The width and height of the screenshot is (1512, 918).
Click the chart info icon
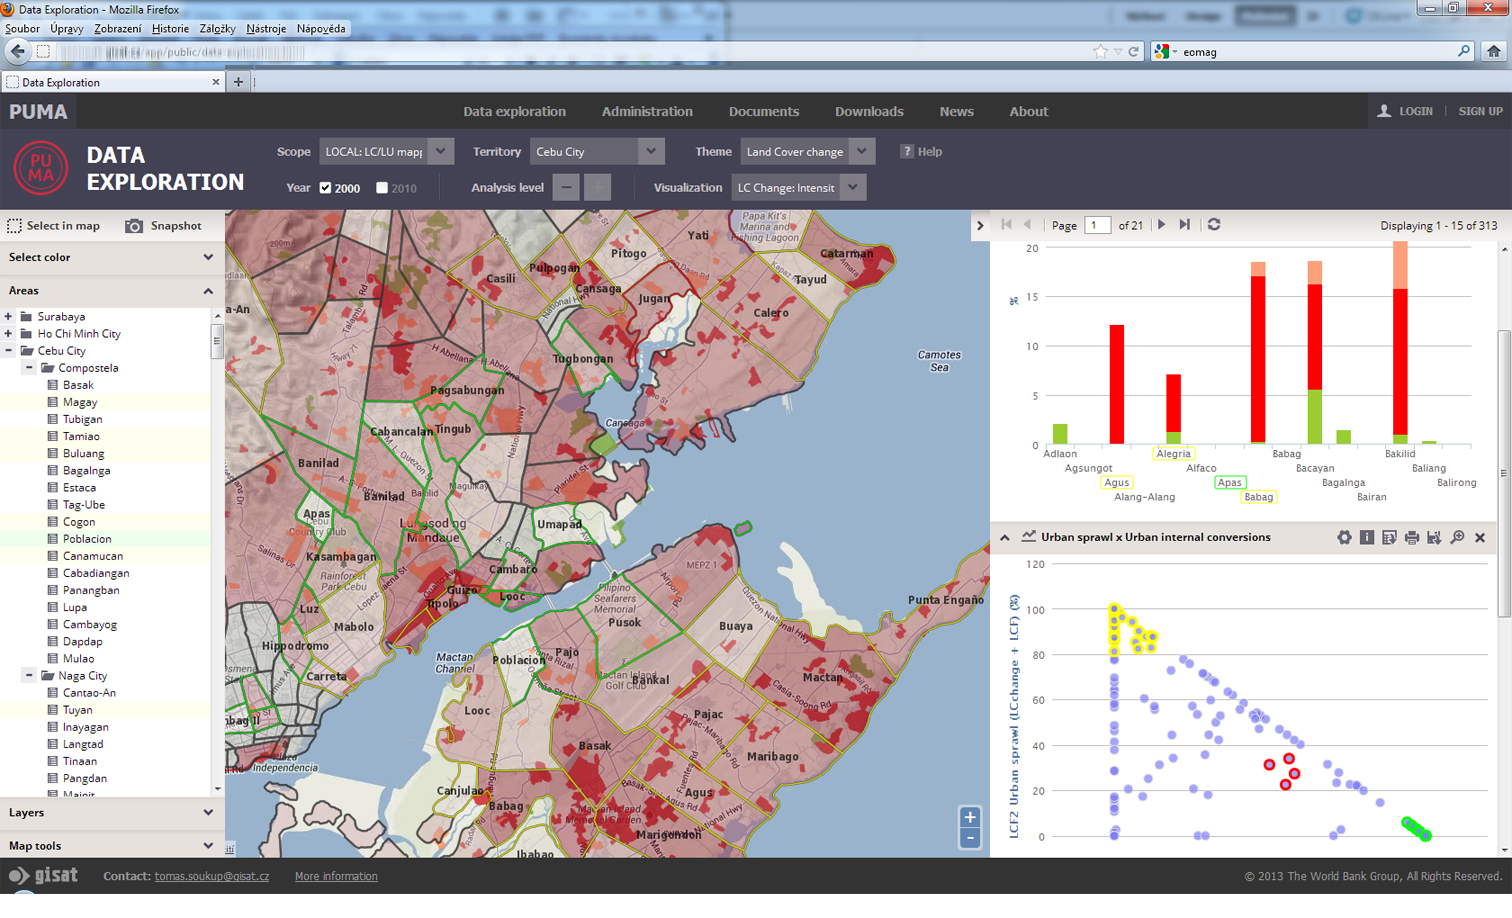1367,538
